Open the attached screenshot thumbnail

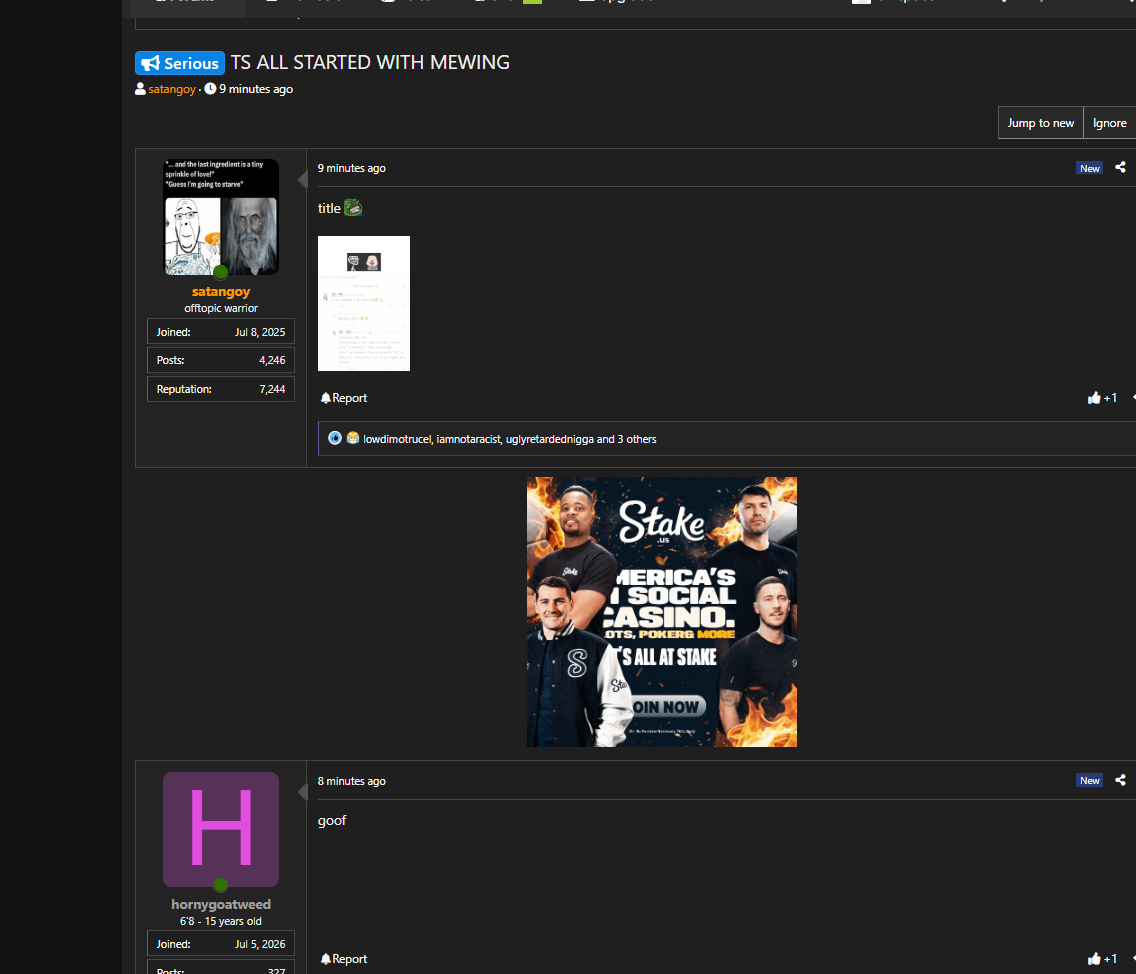(x=364, y=303)
